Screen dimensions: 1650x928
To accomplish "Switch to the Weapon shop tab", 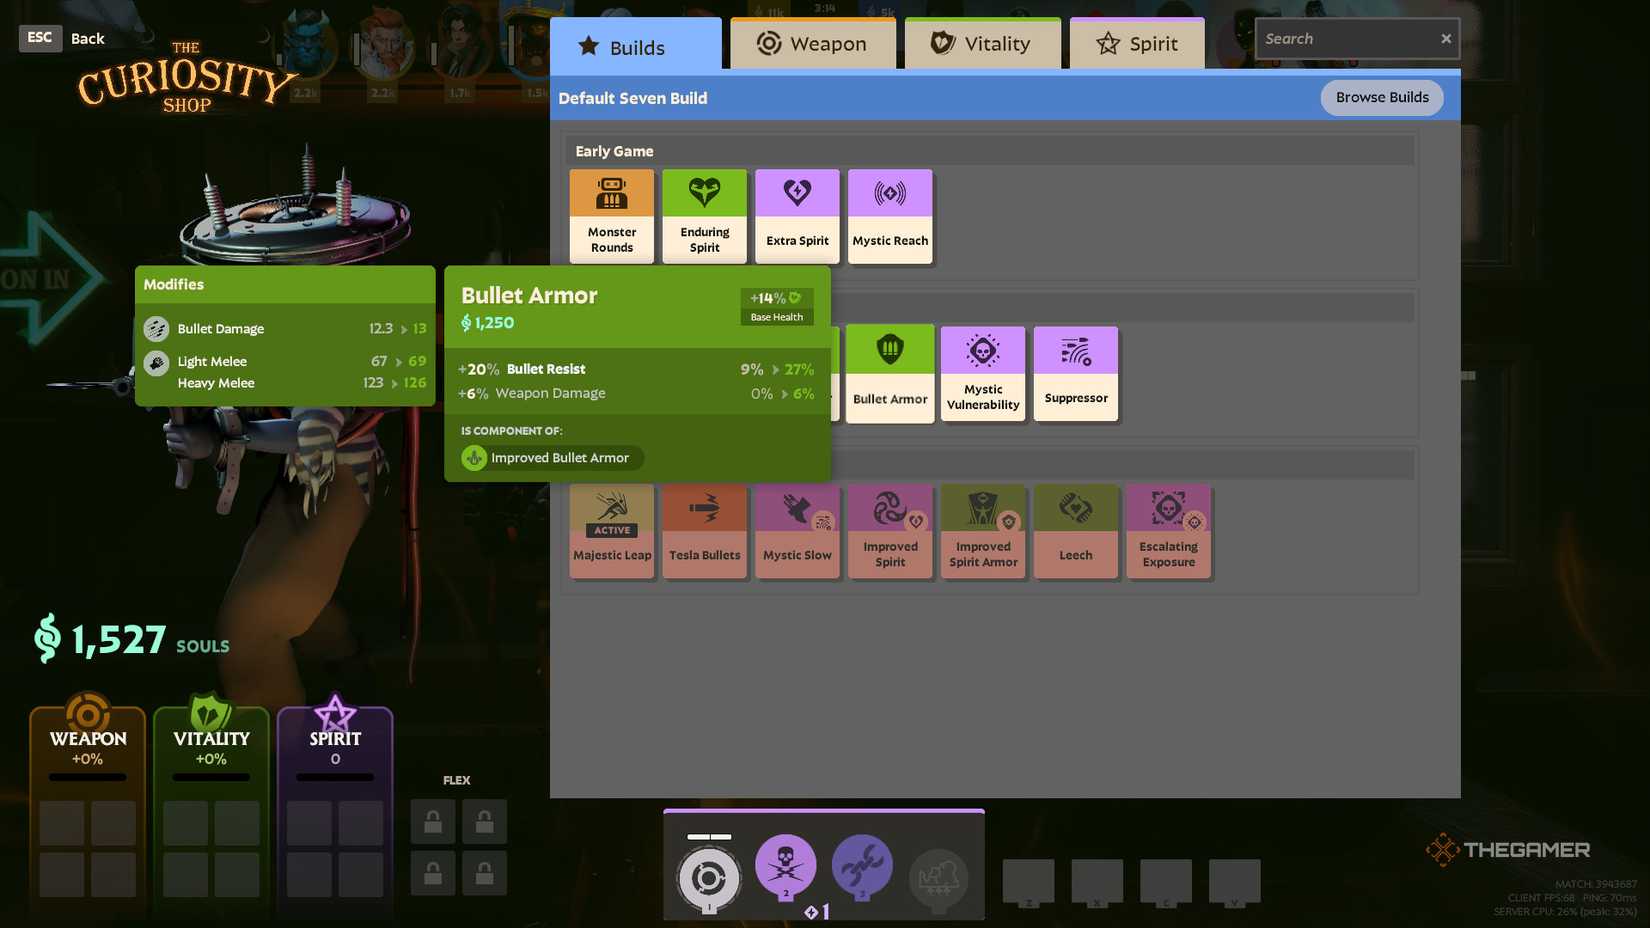I will coord(812,43).
